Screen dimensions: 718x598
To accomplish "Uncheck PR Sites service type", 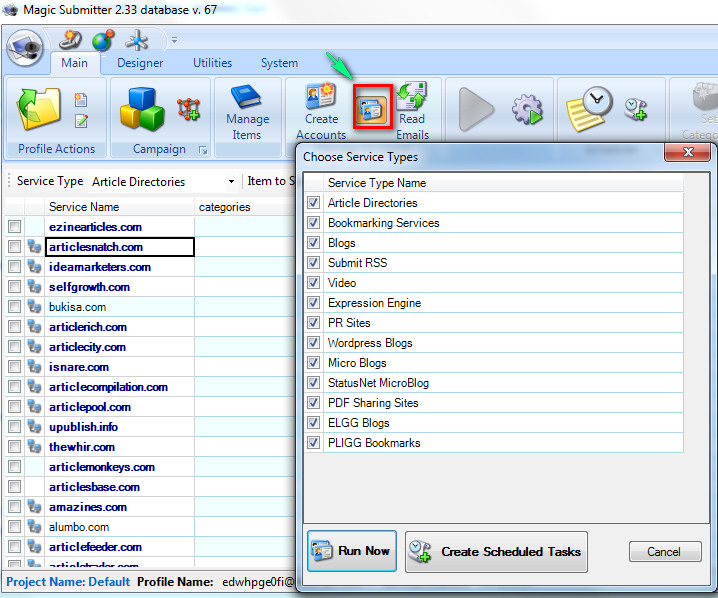I will click(314, 323).
